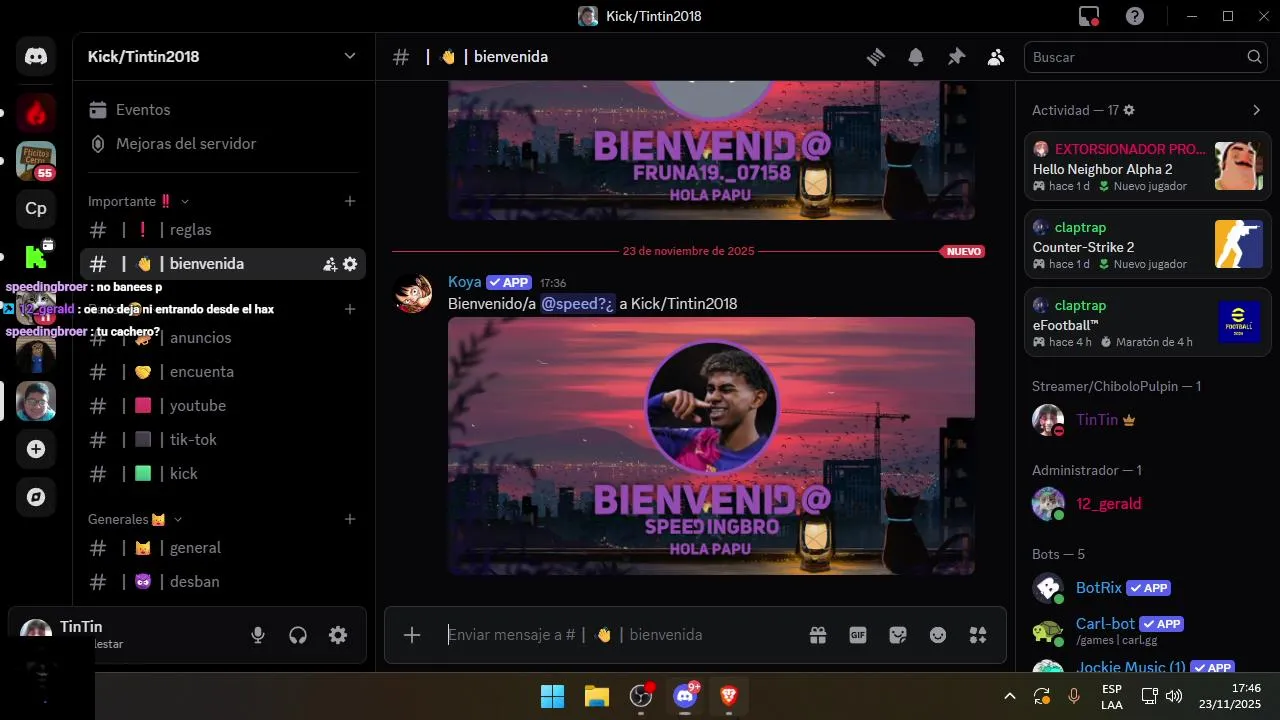1280x720 pixels.
Task: Select the reglas channel
Action: pyautogui.click(x=222, y=230)
